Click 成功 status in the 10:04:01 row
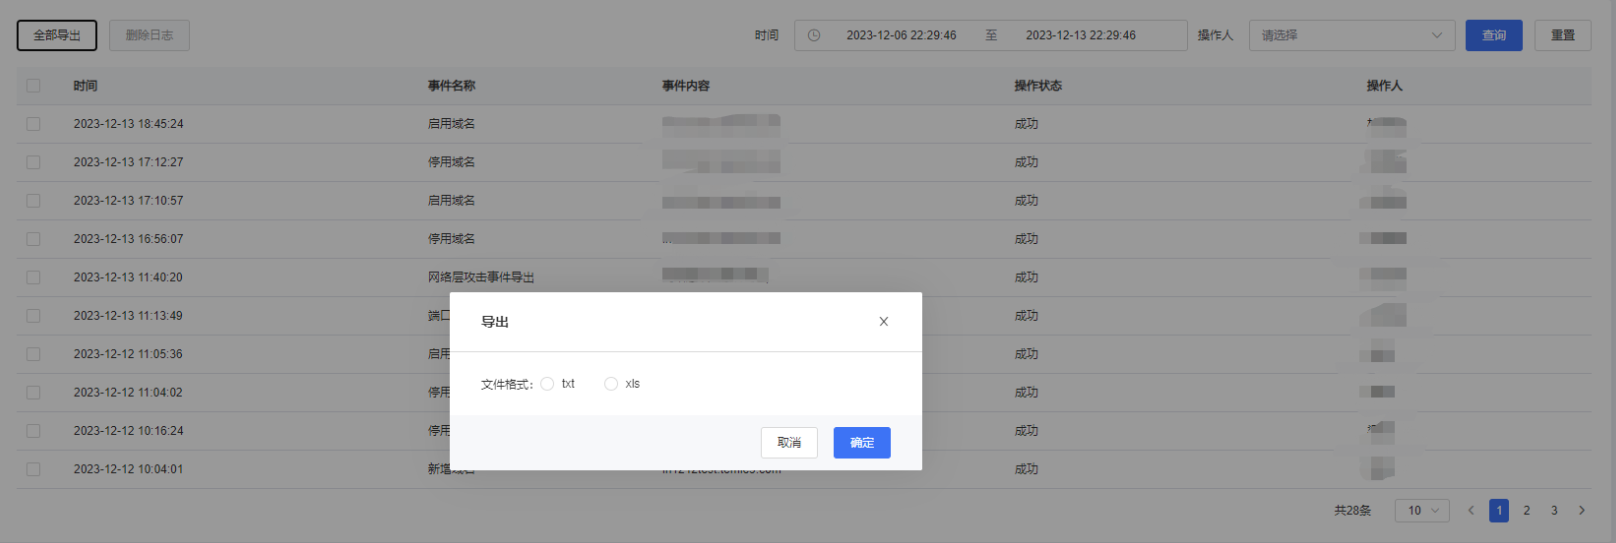This screenshot has width=1616, height=543. [1026, 469]
